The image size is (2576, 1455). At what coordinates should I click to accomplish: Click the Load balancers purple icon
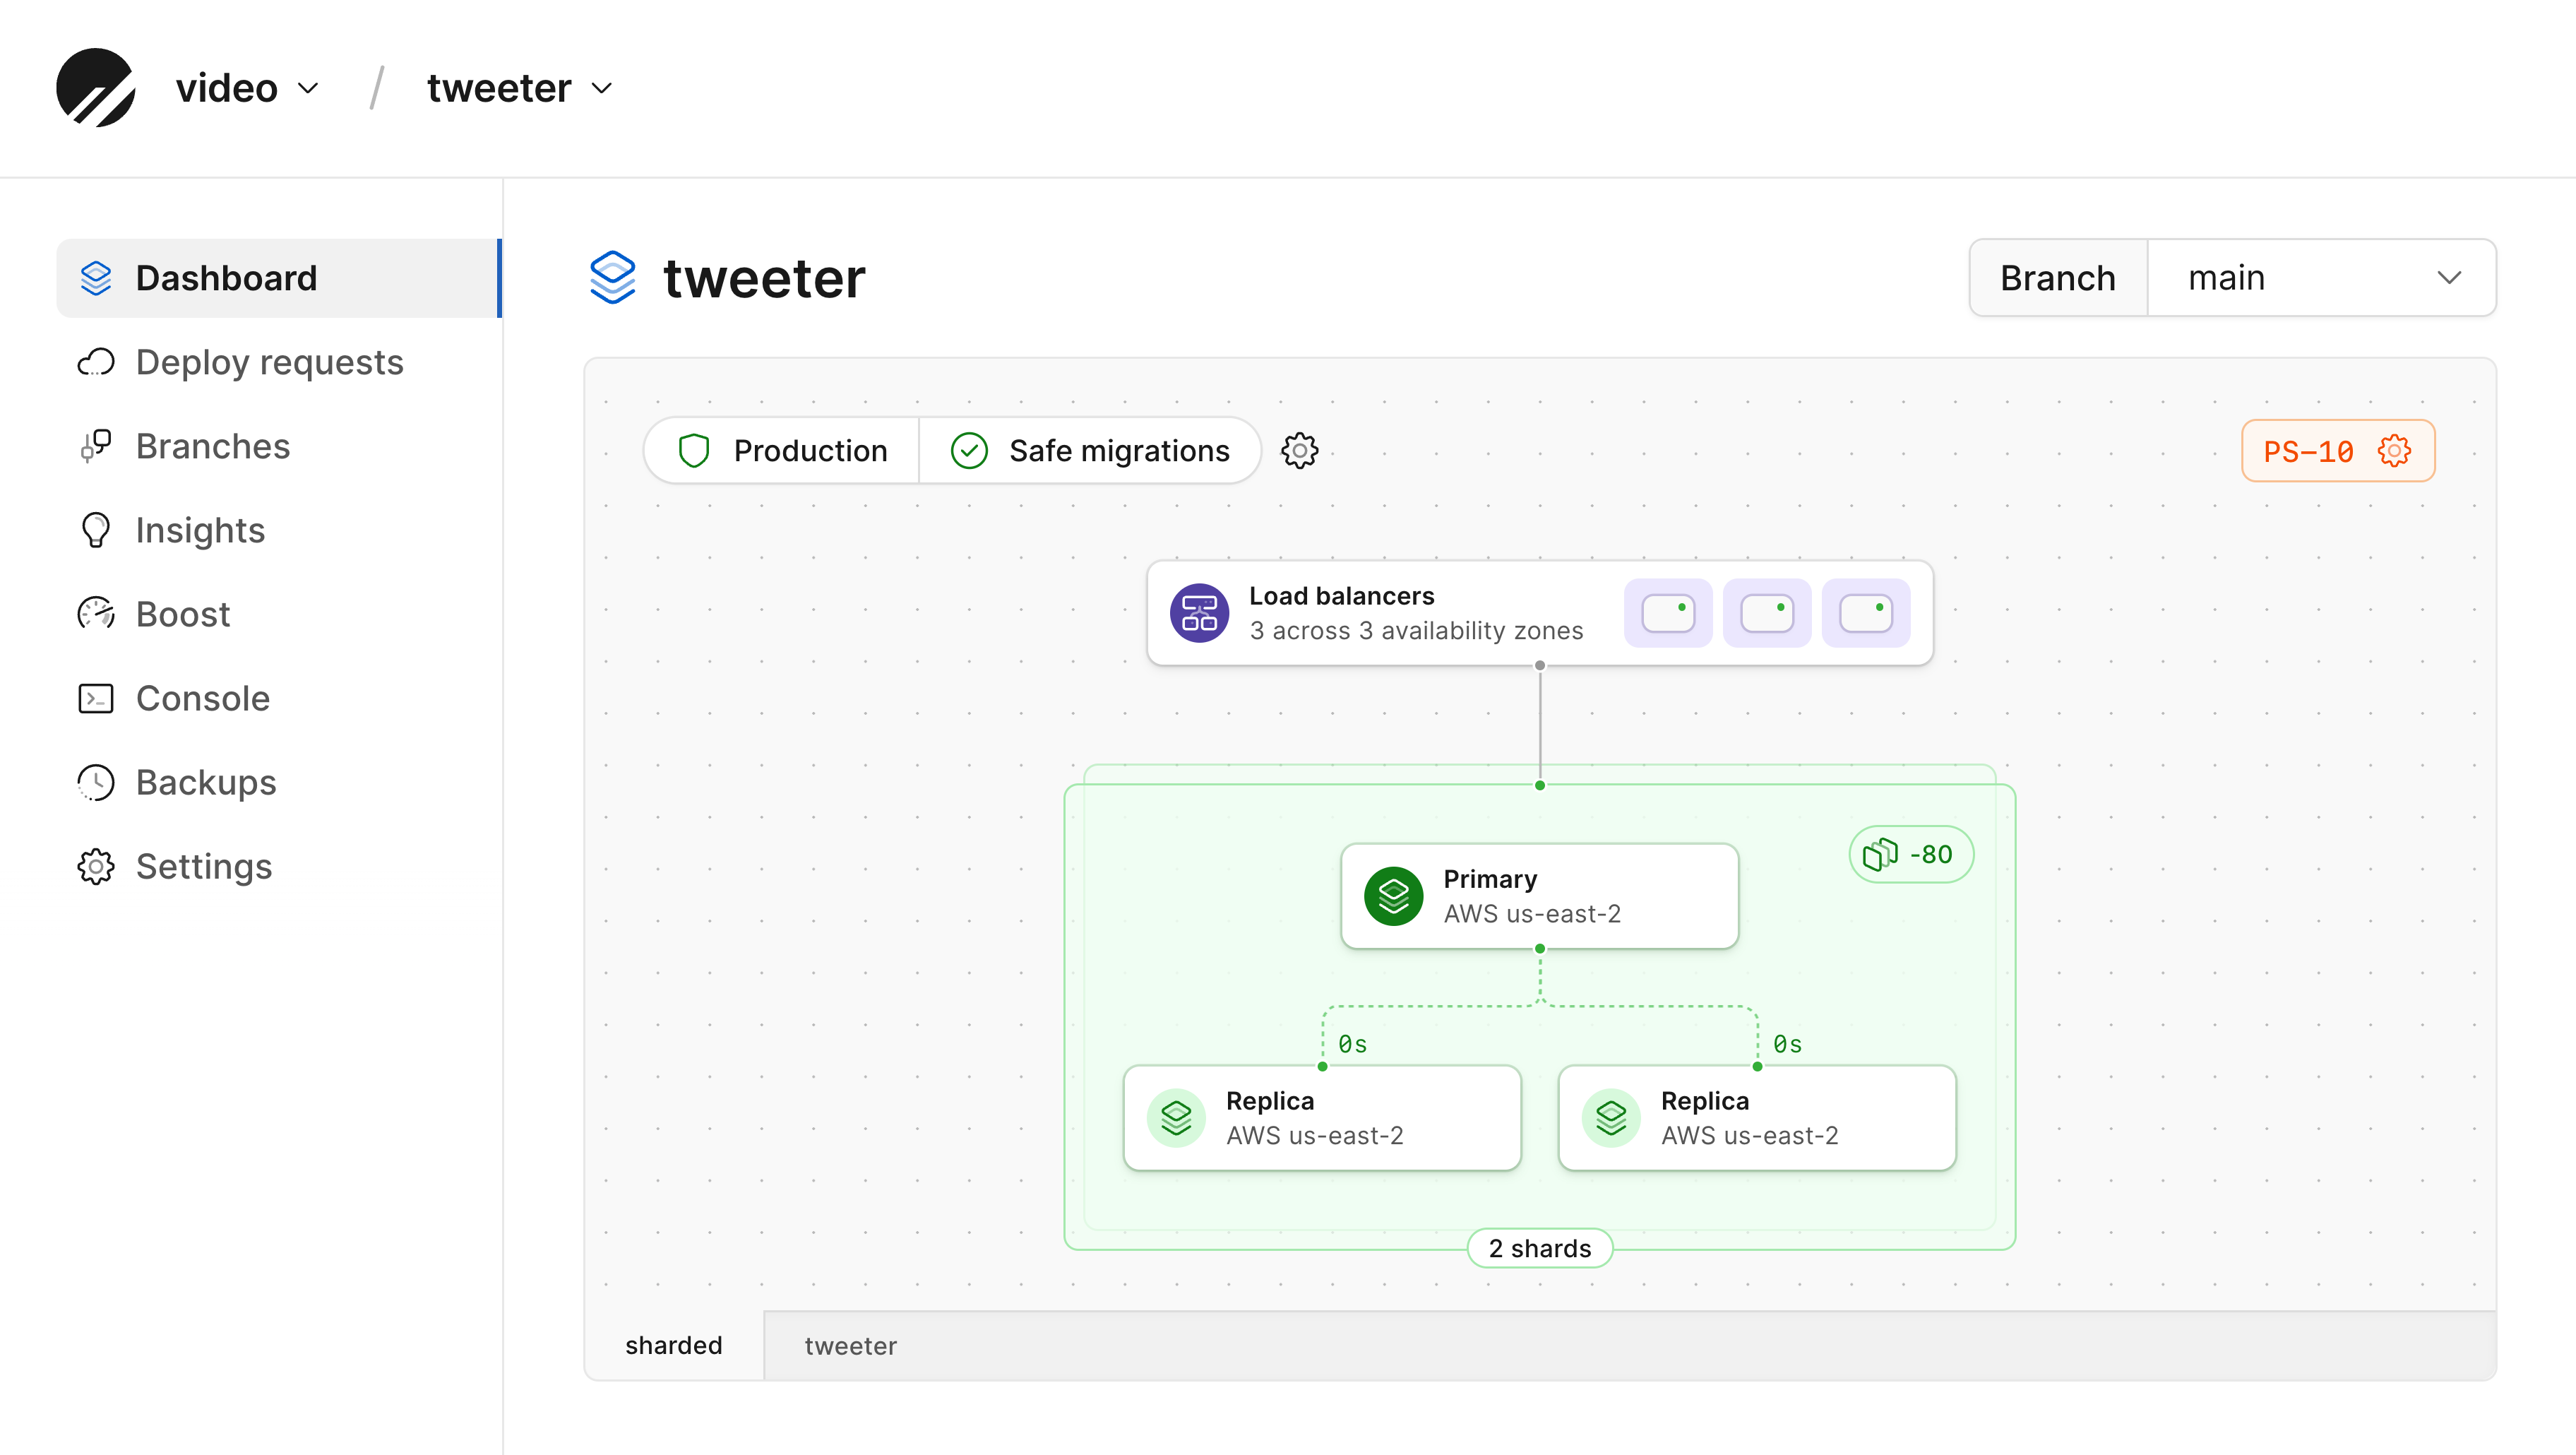(1198, 613)
